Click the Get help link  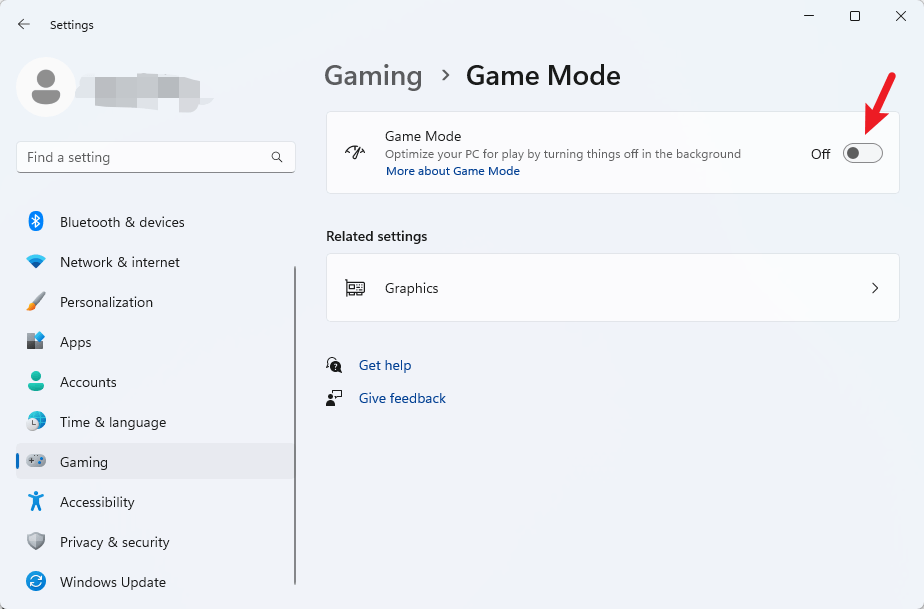(385, 365)
